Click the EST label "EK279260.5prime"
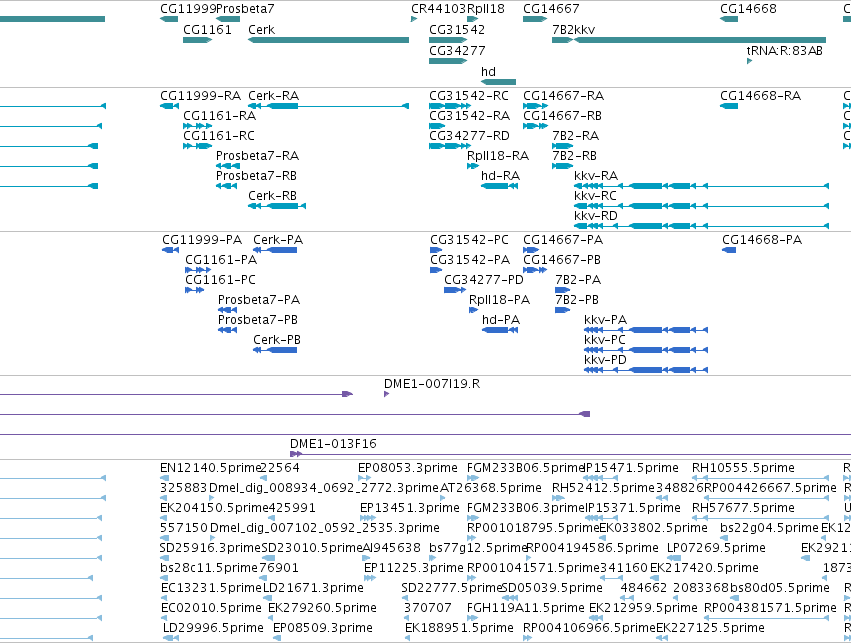This screenshot has height=643, width=851. point(322,608)
